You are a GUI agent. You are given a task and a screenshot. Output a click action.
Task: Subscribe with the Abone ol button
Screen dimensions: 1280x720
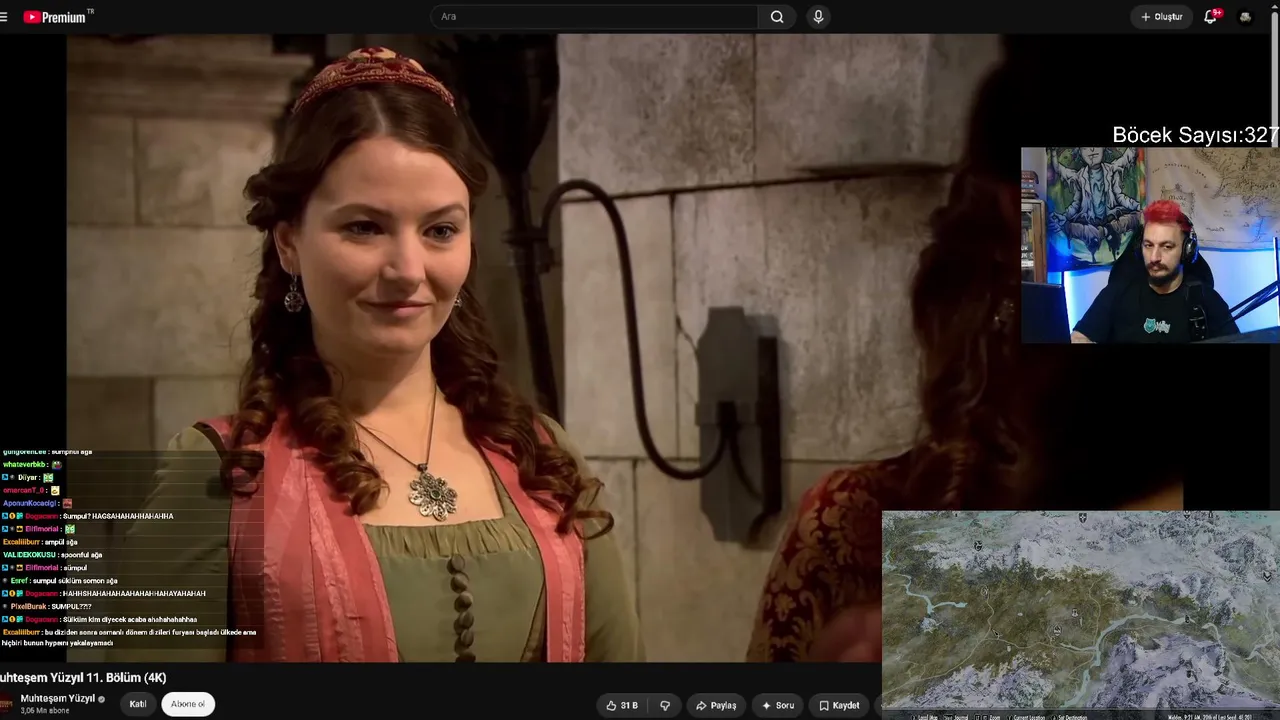188,704
